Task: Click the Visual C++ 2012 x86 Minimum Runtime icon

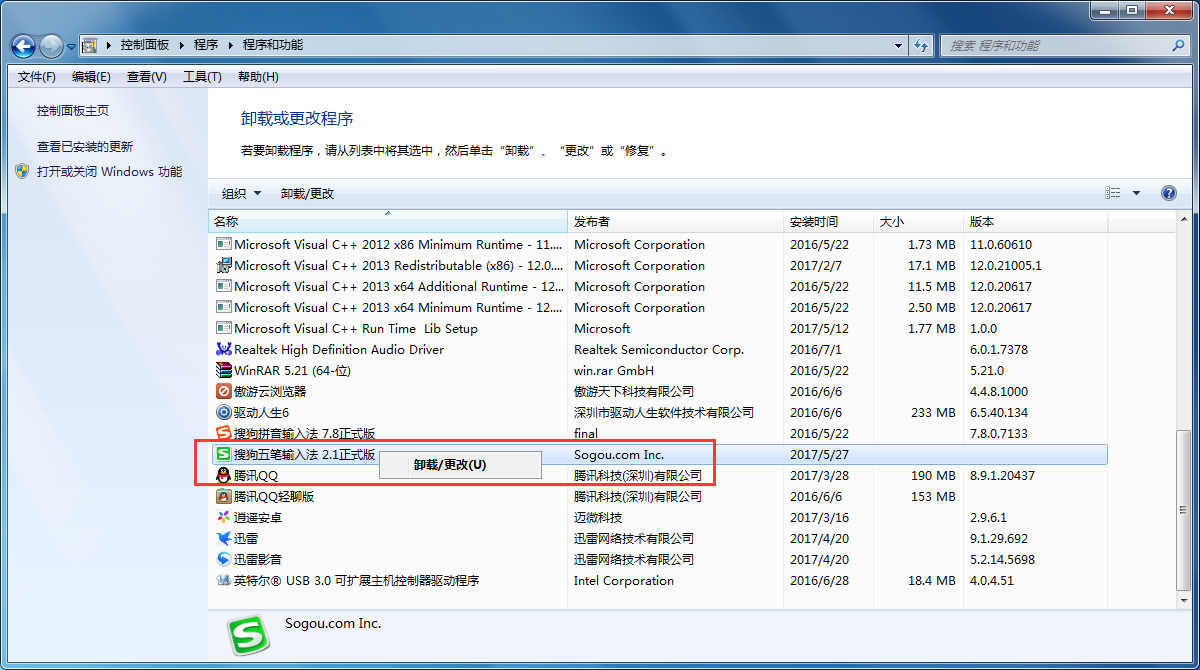Action: [x=224, y=244]
